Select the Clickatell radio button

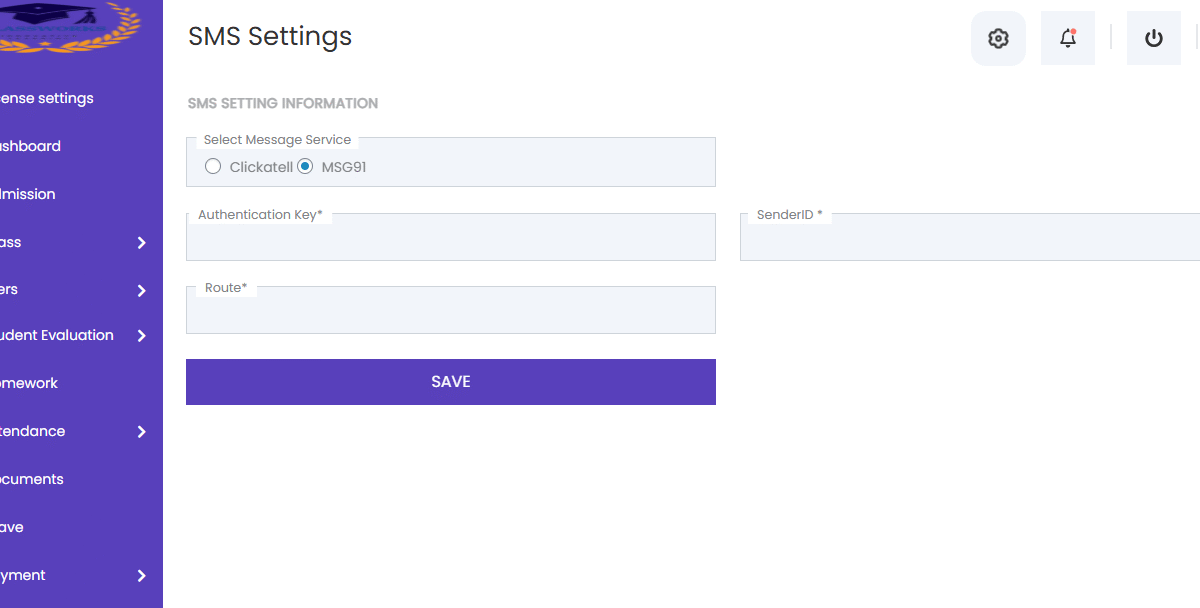[213, 167]
